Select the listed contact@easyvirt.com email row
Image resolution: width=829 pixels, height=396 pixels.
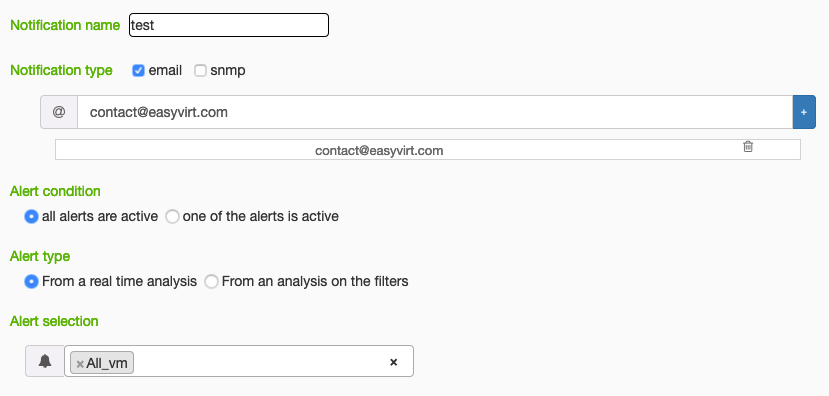(428, 150)
